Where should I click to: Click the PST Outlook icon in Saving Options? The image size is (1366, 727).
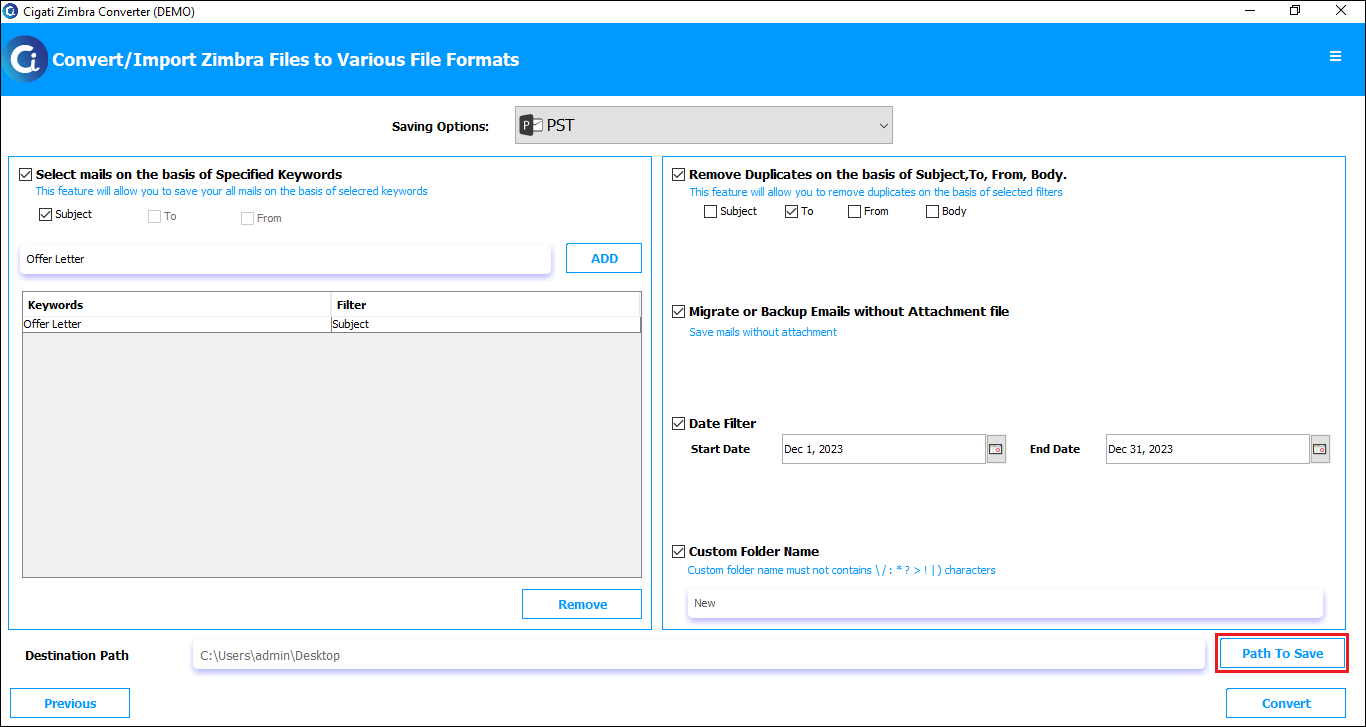531,126
